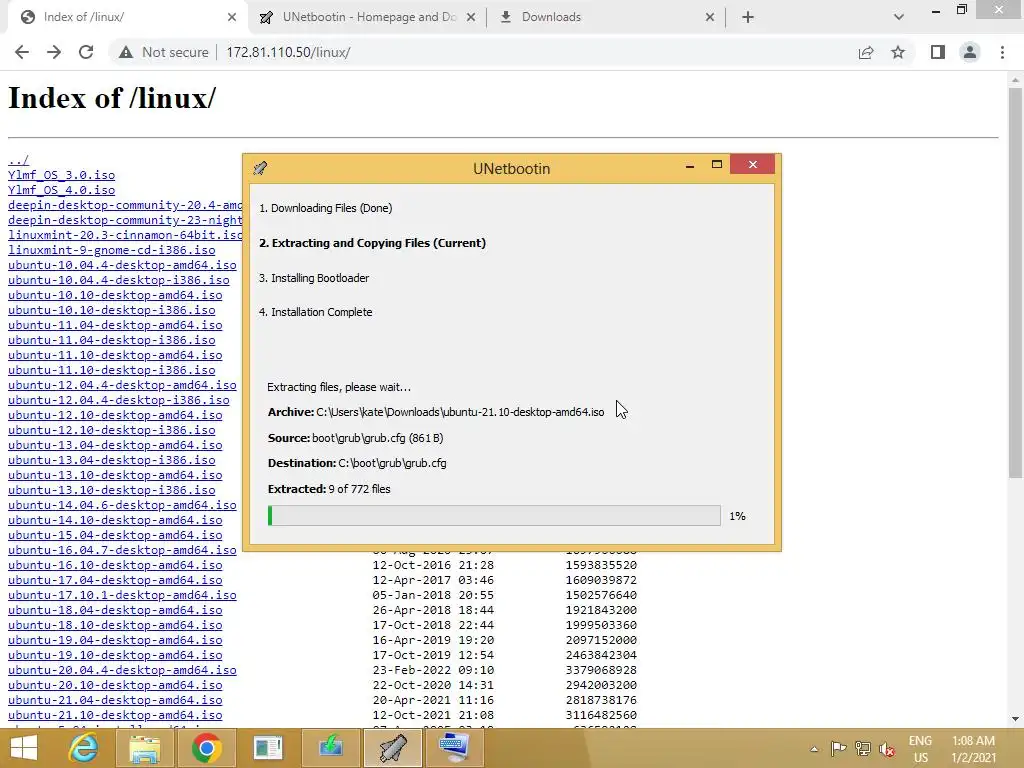Open linuxmint-9-gnome-cd-i386.iso link

coord(112,250)
